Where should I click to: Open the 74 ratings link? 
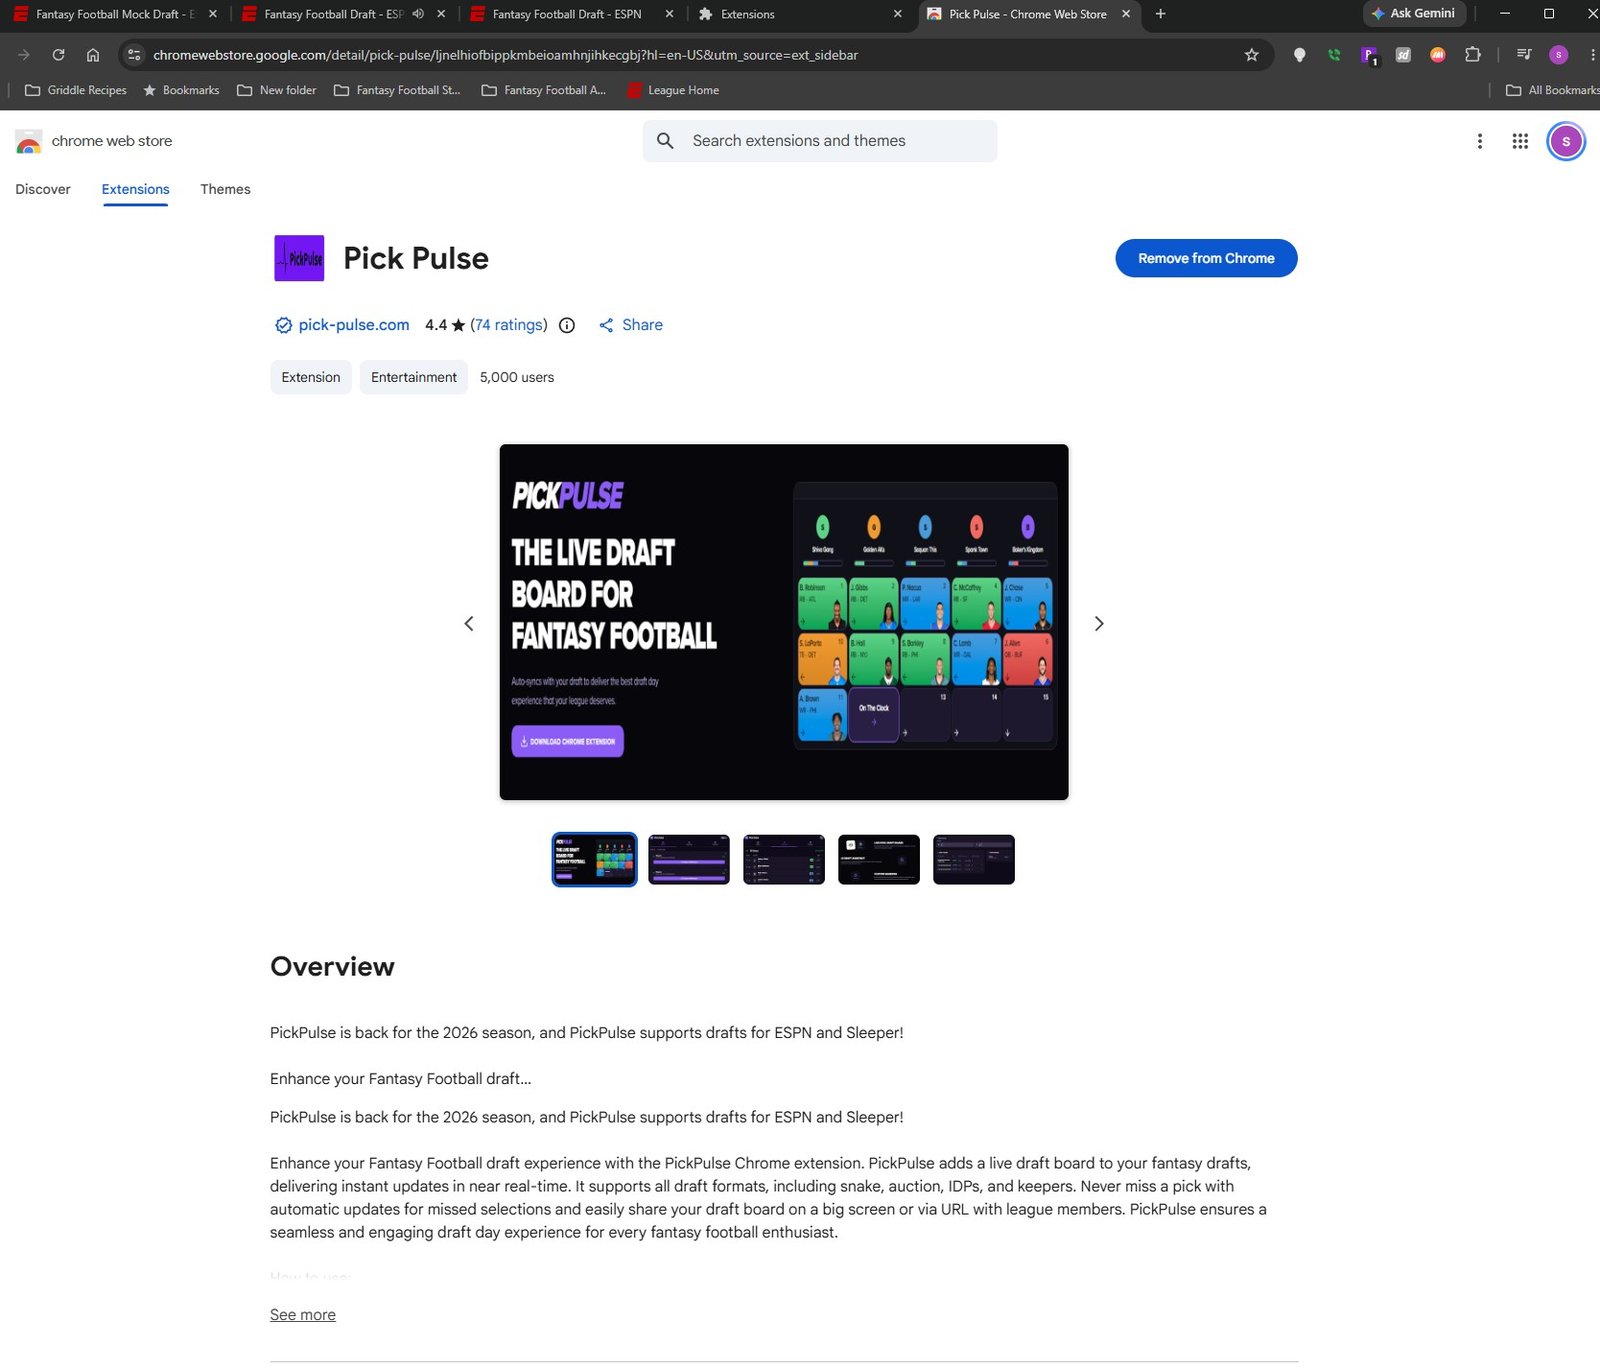(x=509, y=325)
